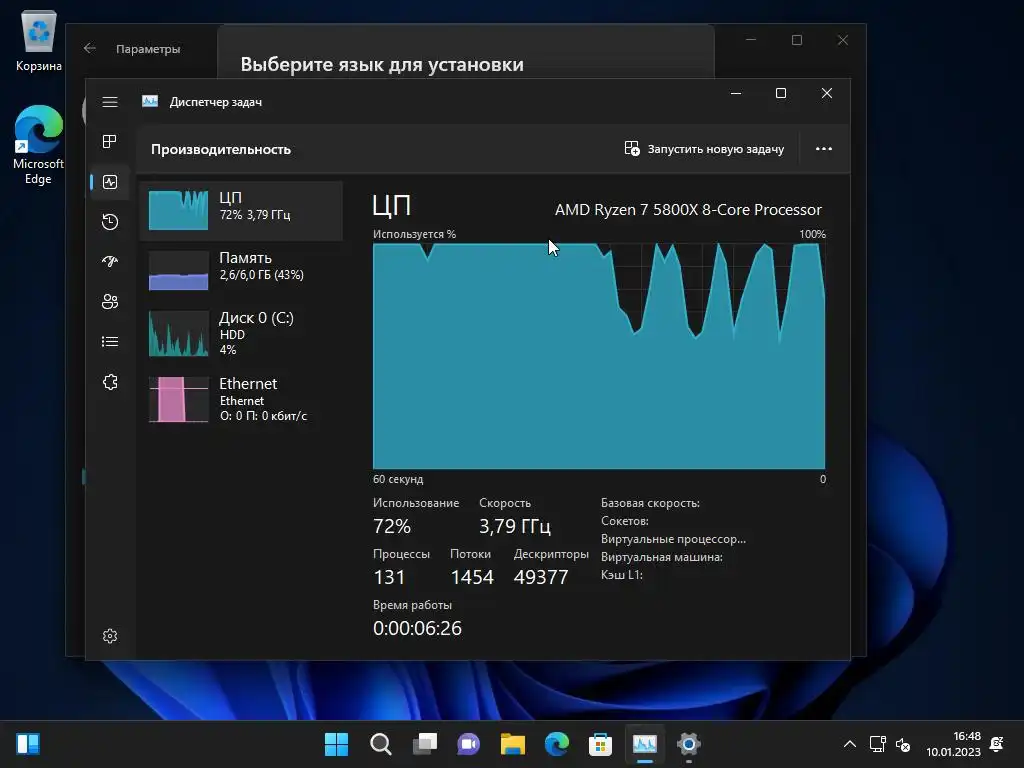
Task: Click the back arrow in Параметры window
Action: click(89, 48)
